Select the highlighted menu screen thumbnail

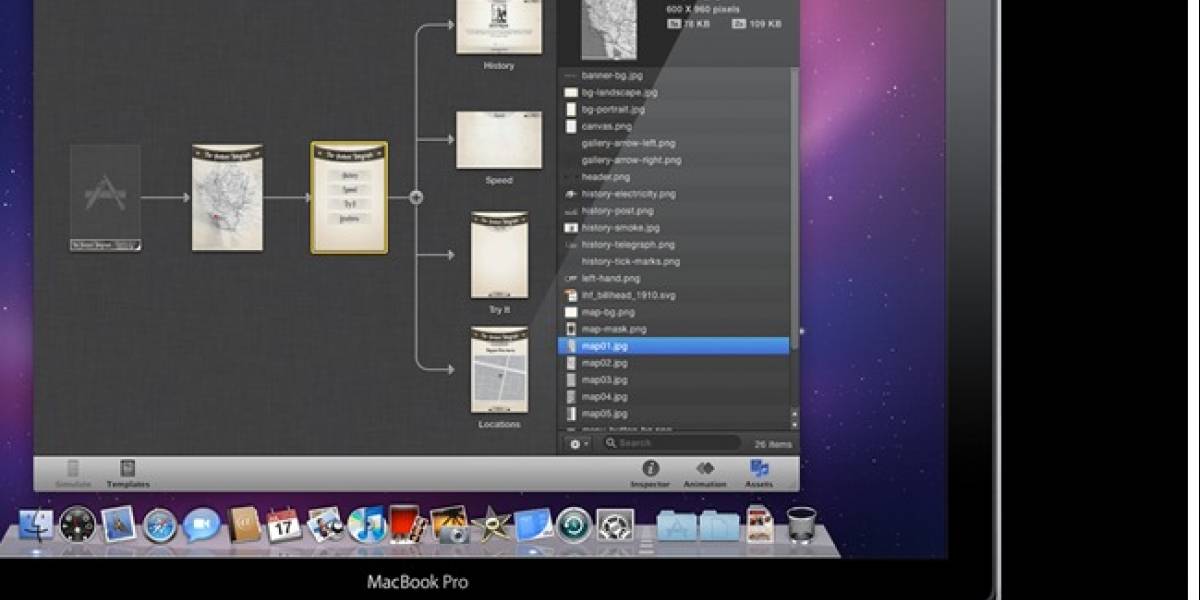point(349,197)
